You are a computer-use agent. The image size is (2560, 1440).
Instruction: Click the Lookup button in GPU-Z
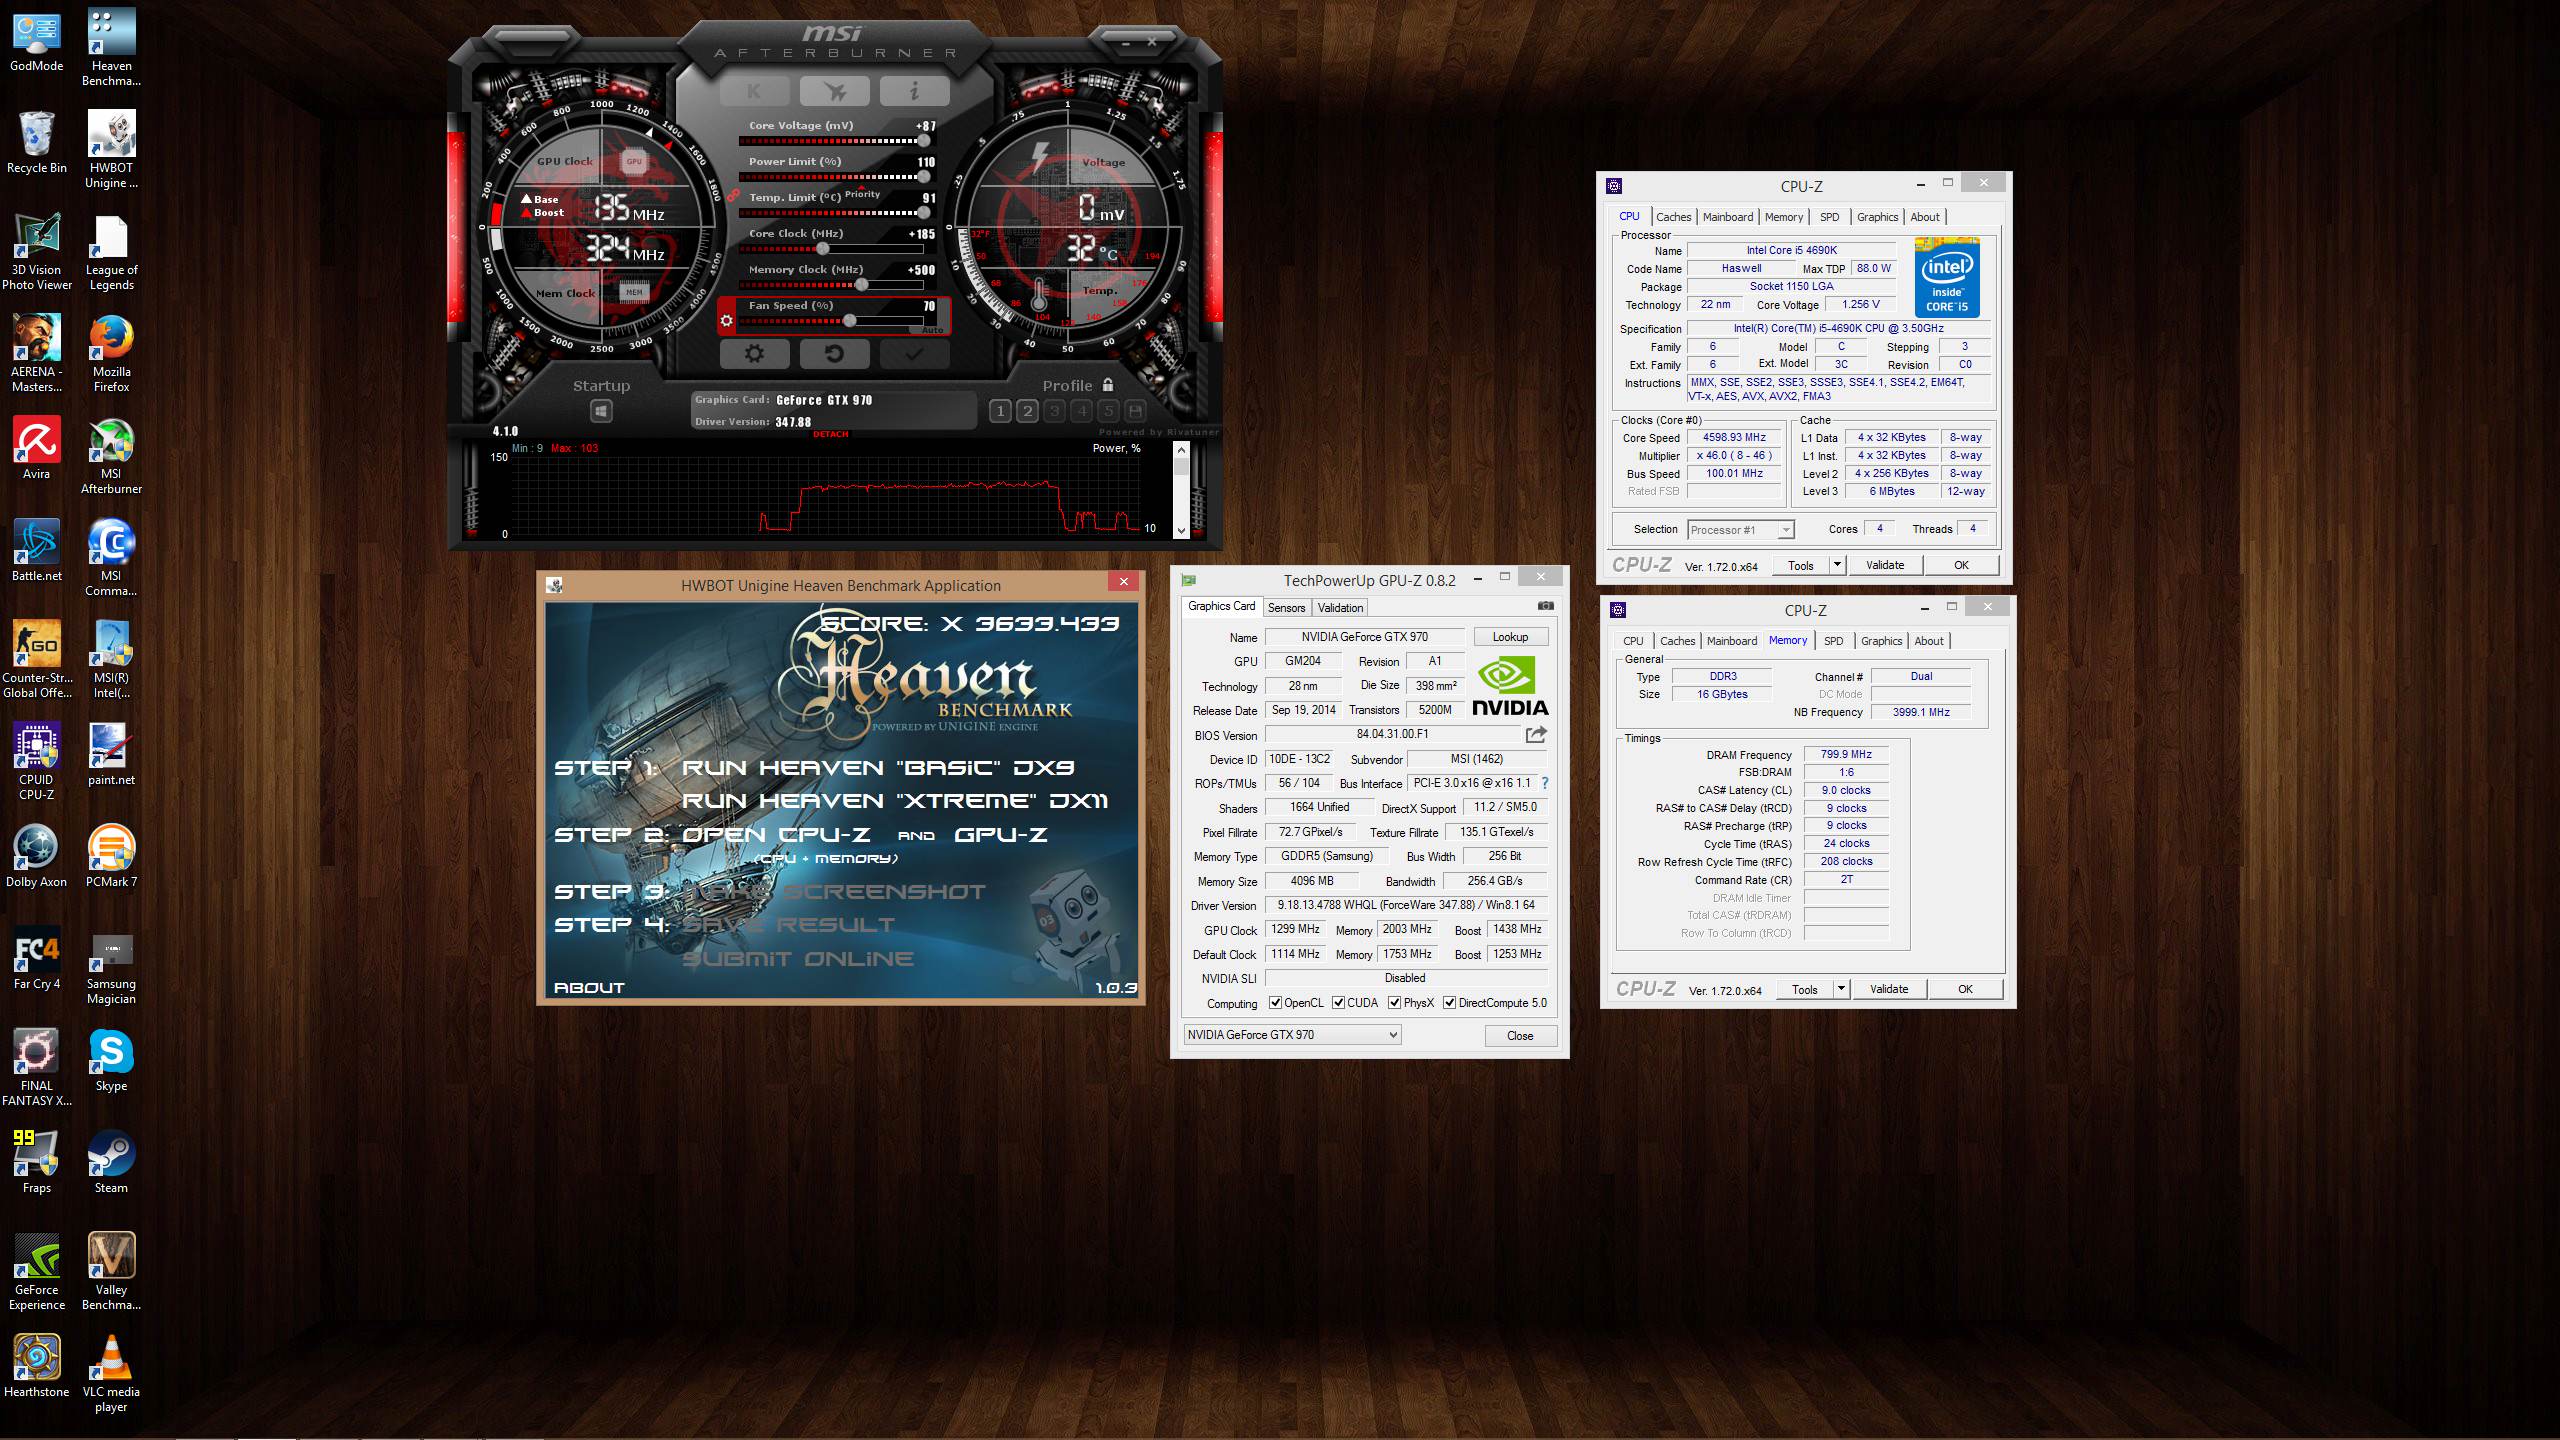(1510, 637)
